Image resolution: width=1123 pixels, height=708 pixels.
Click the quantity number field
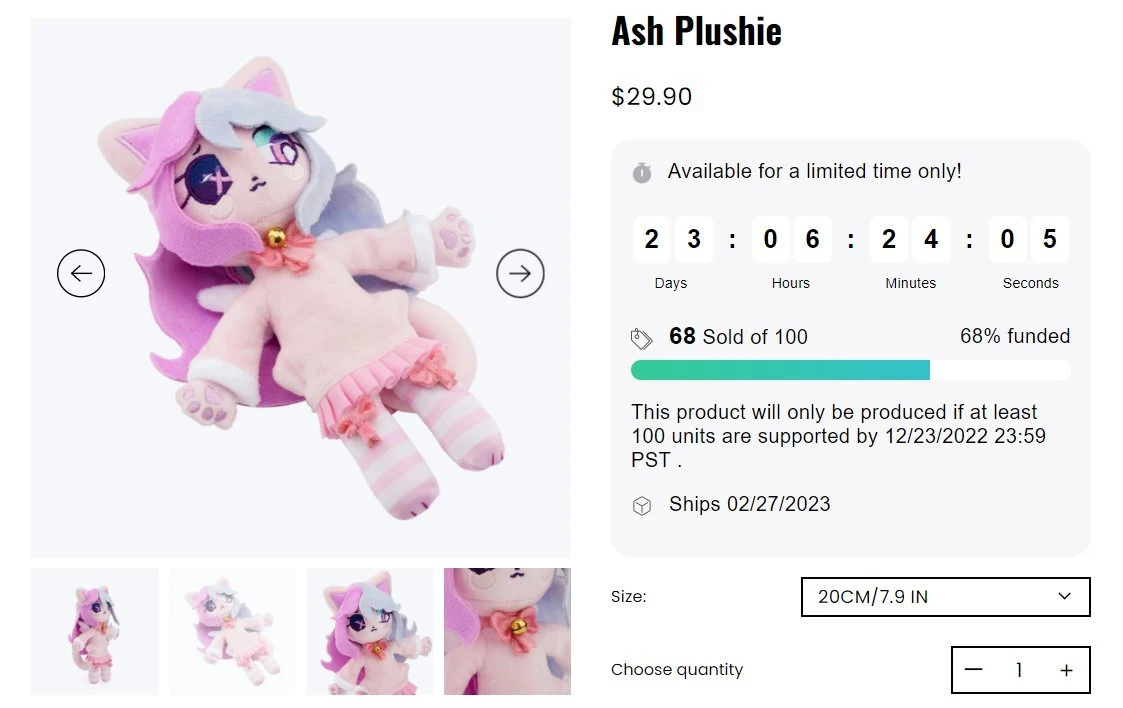(1018, 670)
